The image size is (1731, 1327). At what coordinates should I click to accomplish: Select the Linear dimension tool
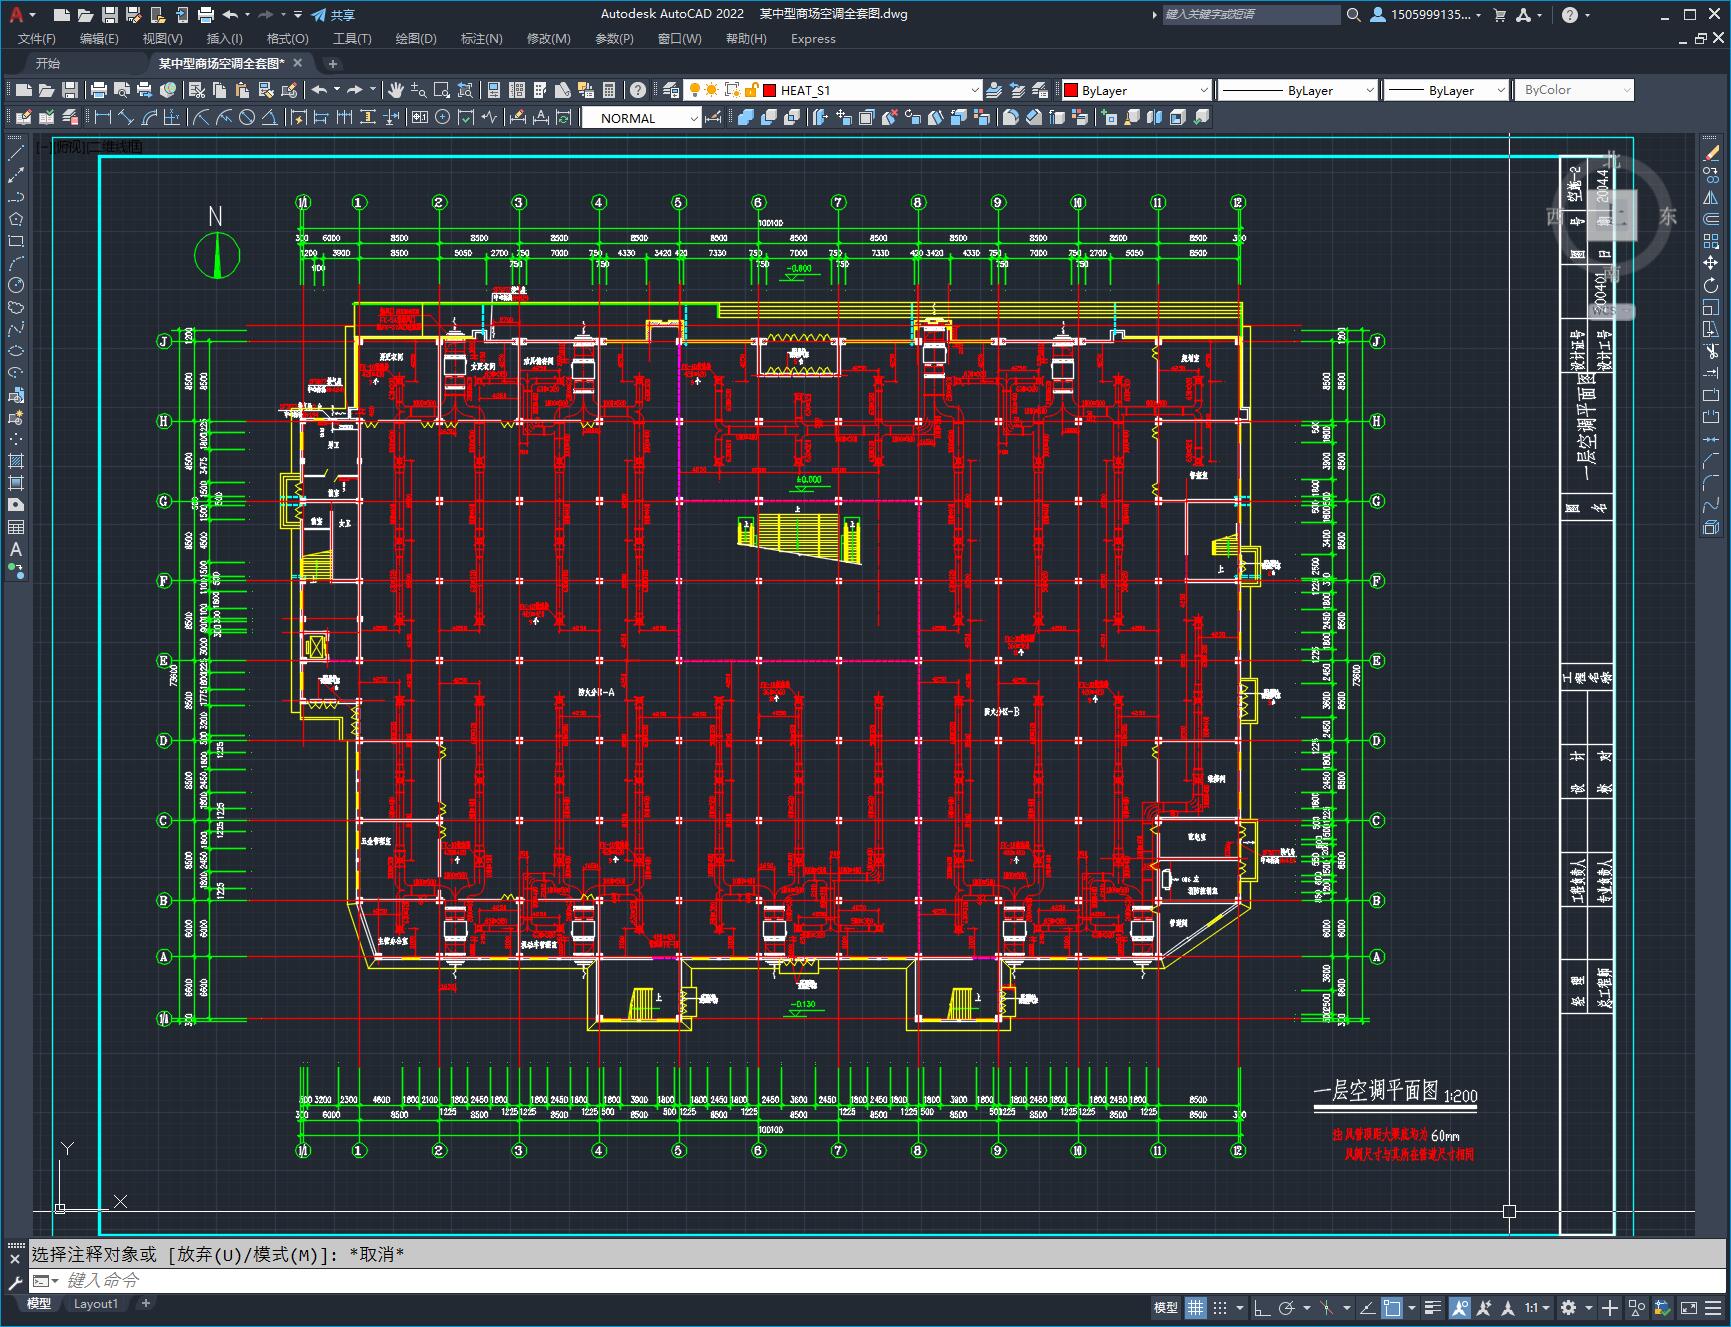[103, 118]
